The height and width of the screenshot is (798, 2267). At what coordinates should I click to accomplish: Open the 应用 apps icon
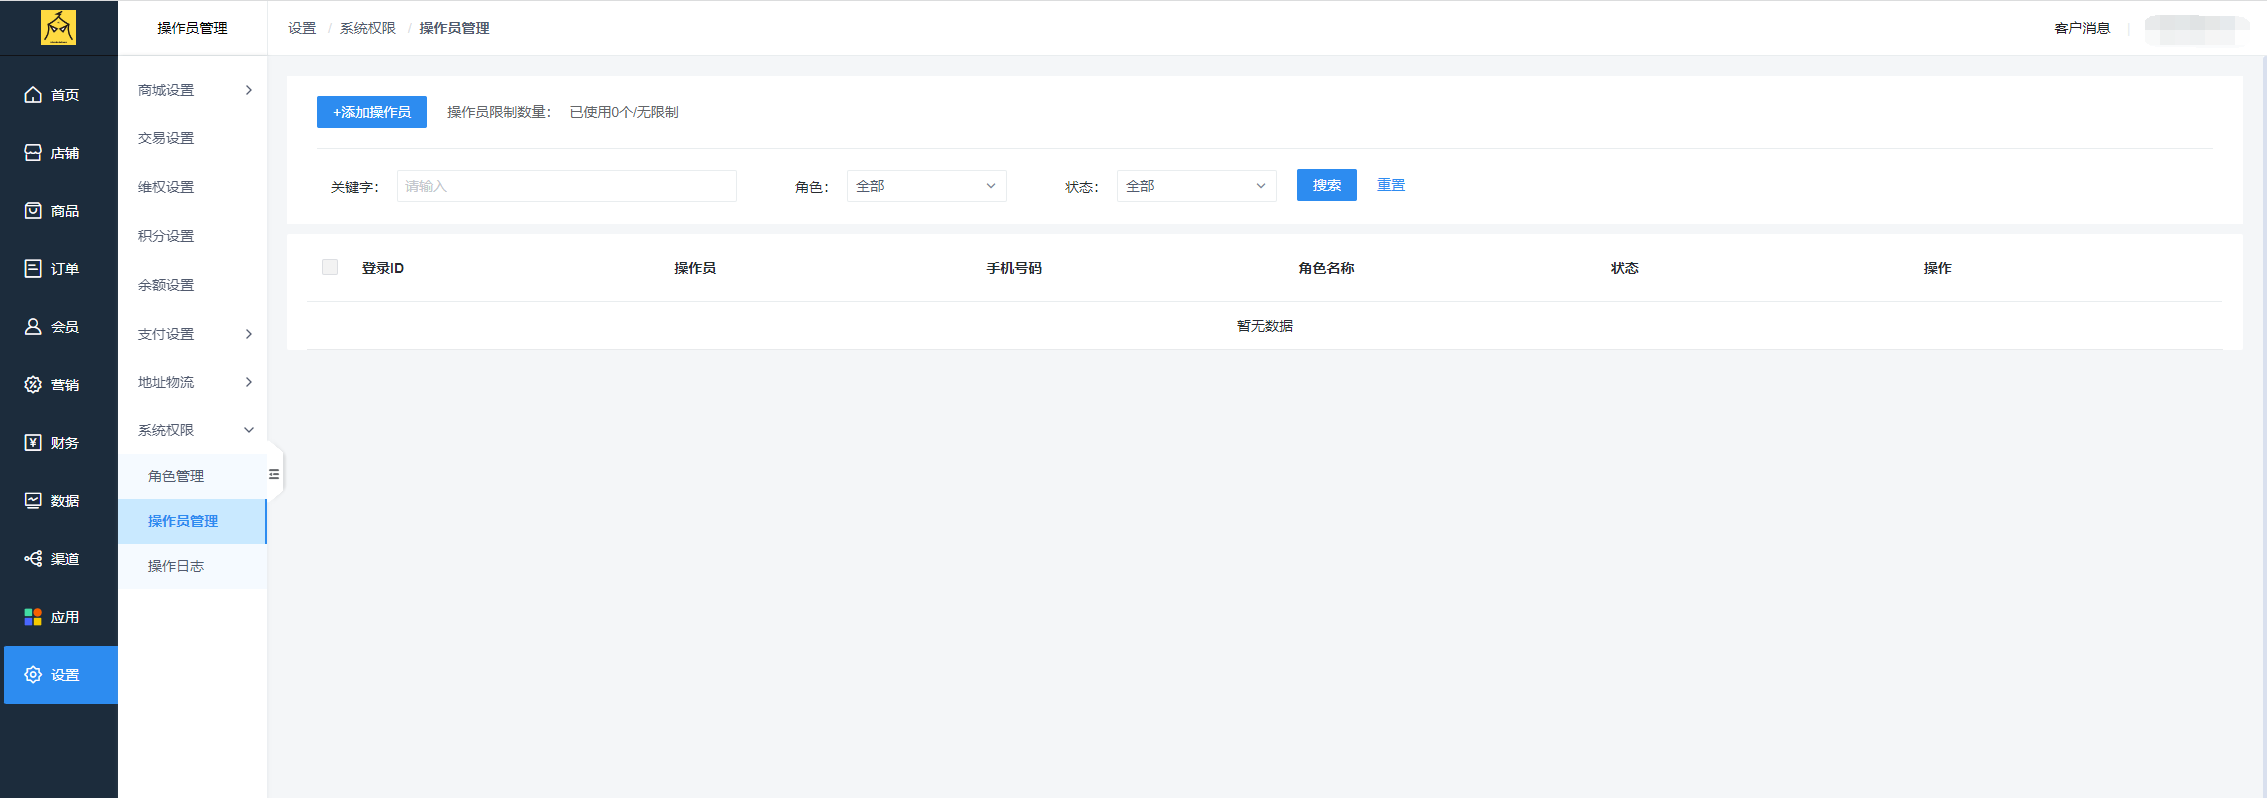coord(33,617)
